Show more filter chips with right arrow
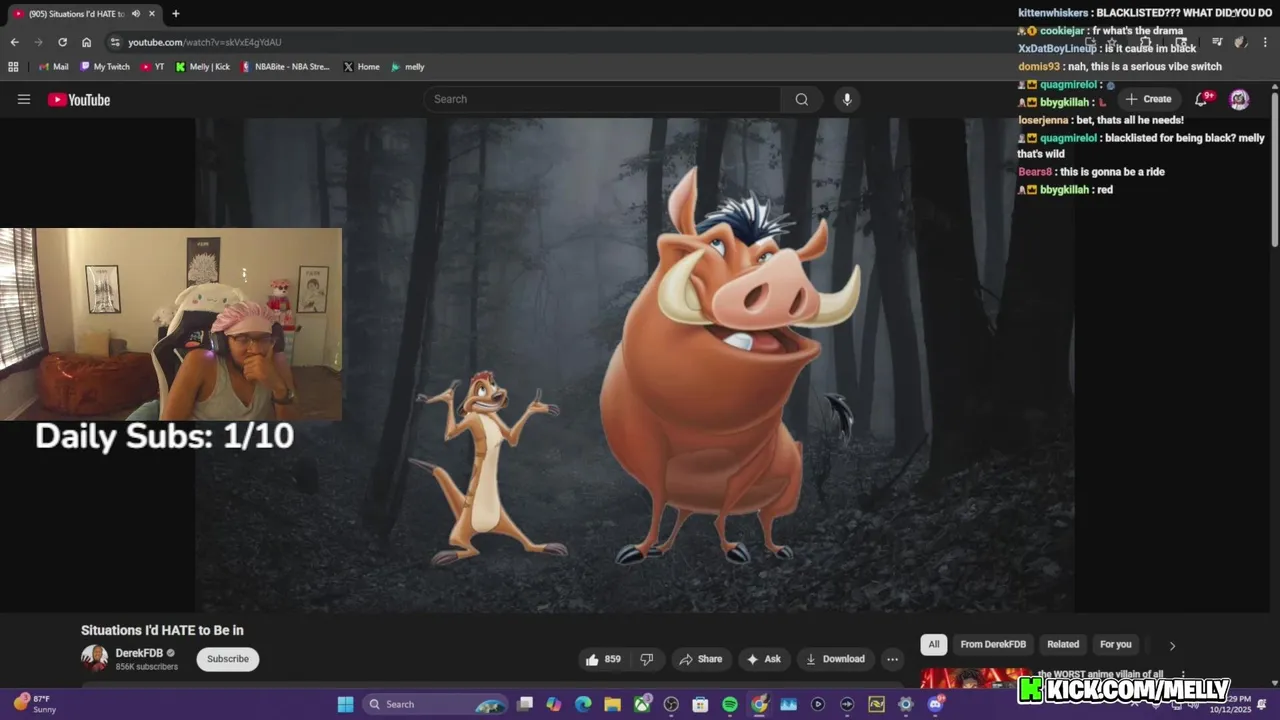This screenshot has width=1280, height=720. coord(1172,645)
